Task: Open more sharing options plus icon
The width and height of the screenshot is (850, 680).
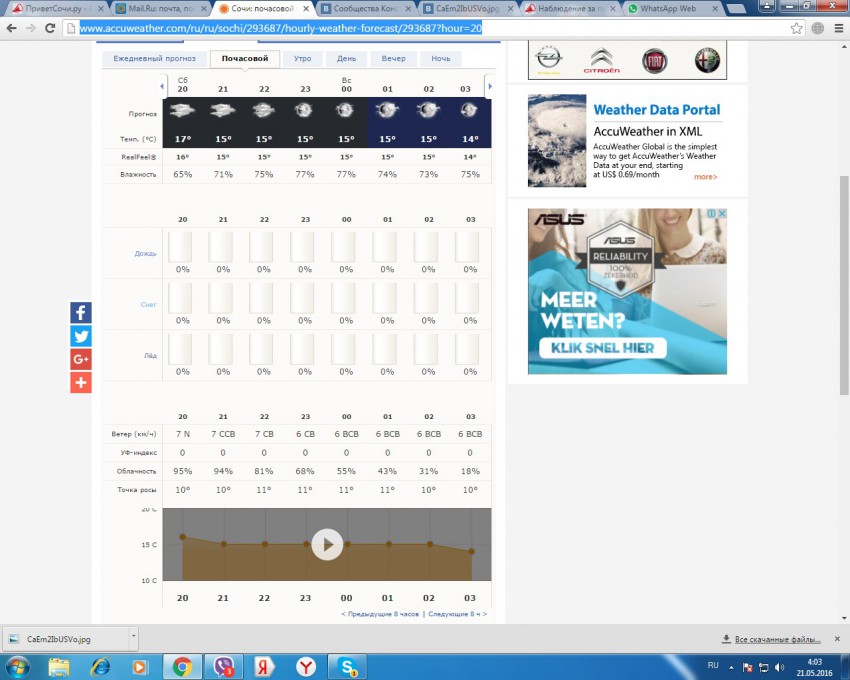Action: coord(81,382)
